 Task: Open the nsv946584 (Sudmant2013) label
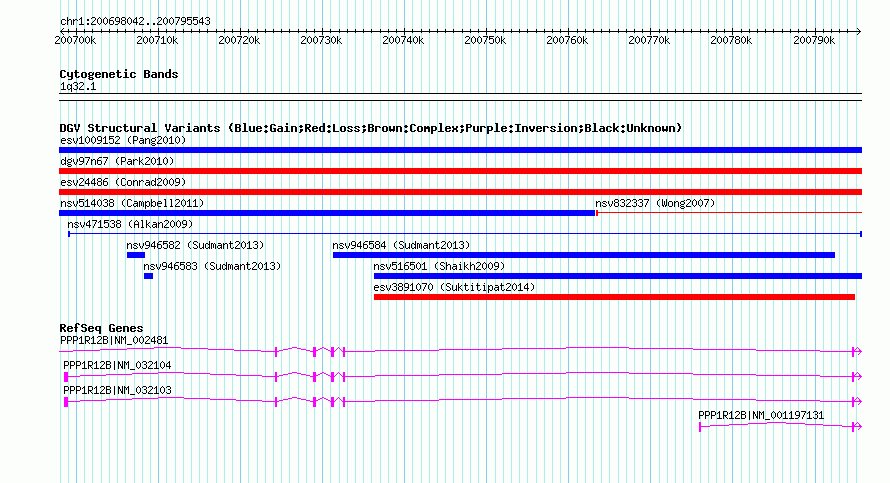[x=401, y=245]
